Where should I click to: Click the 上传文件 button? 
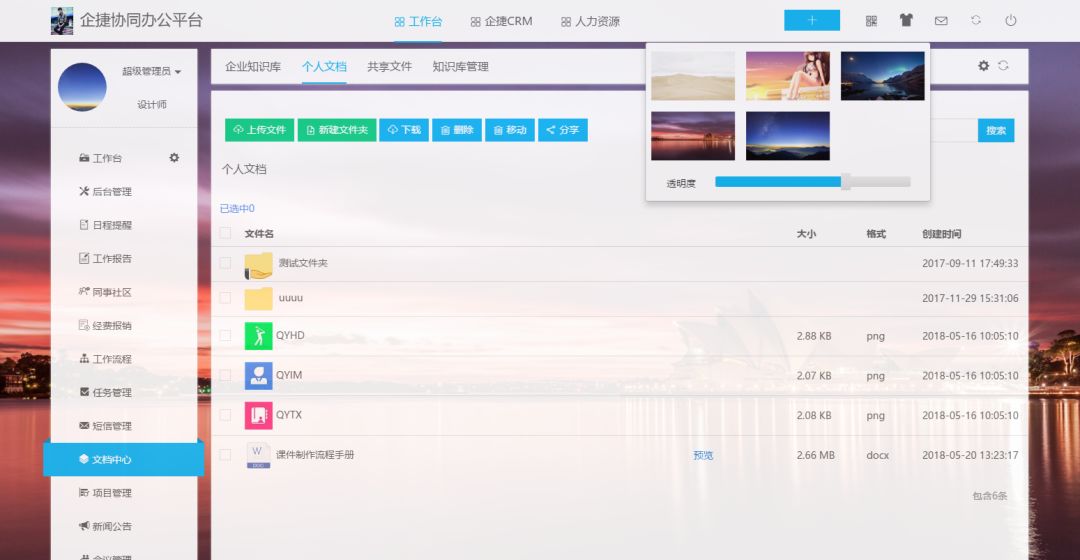(x=260, y=130)
